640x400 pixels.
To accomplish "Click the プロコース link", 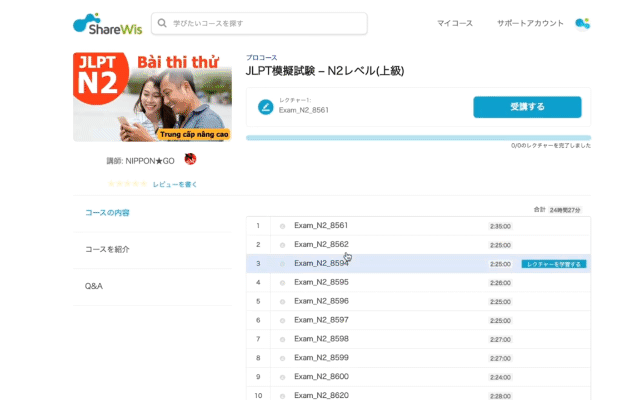I will coord(262,58).
